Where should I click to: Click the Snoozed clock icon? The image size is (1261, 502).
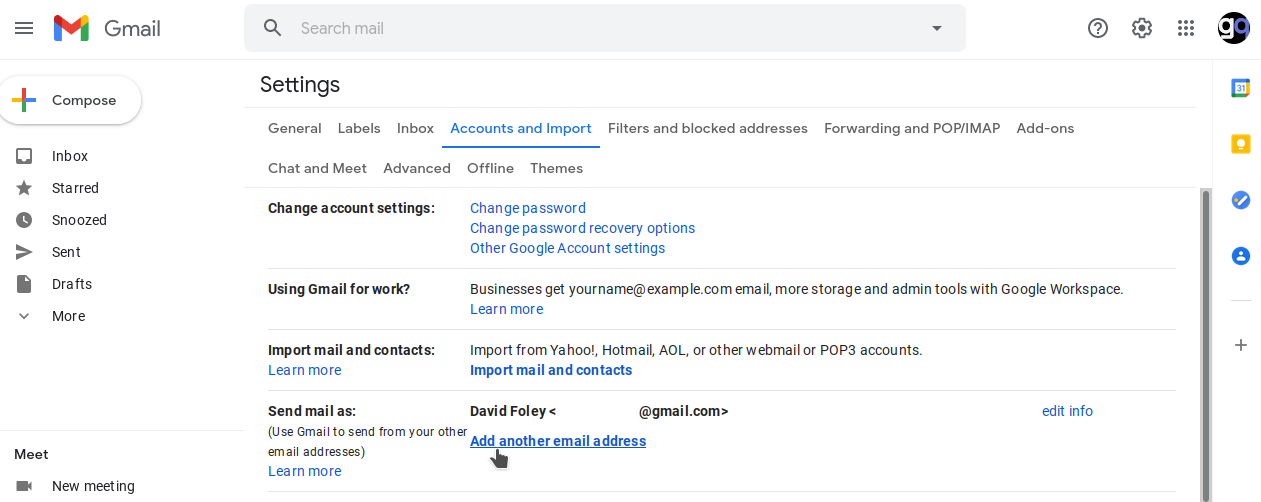(25, 220)
